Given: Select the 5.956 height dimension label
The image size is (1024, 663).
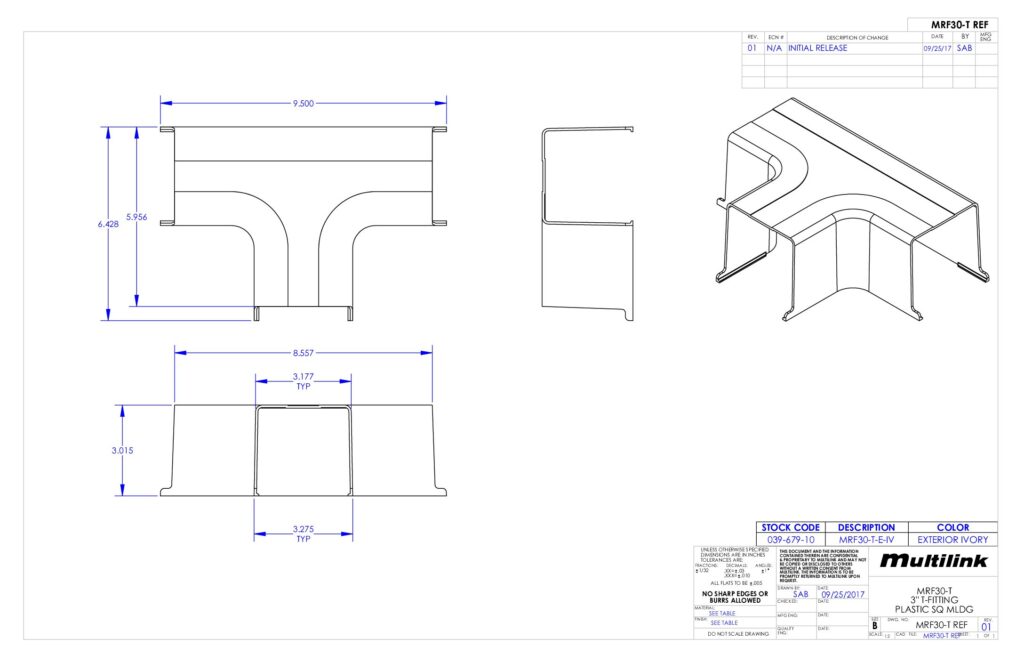Looking at the screenshot, I should pos(136,216).
